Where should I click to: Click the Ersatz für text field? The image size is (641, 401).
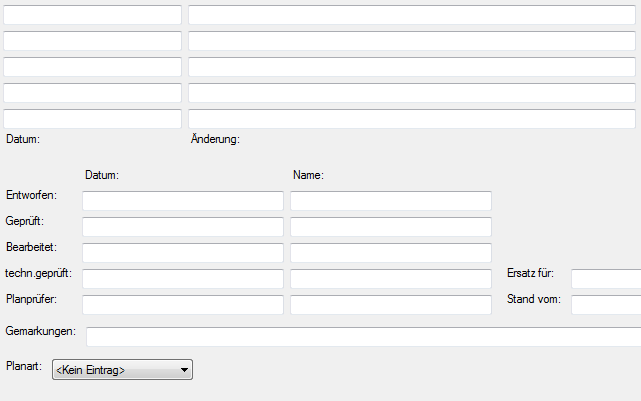pyautogui.click(x=605, y=279)
